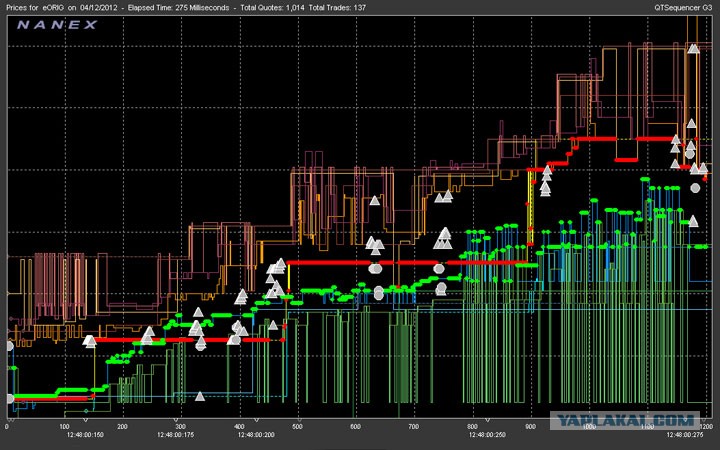Click the x-axis tick label '100'

64,427
